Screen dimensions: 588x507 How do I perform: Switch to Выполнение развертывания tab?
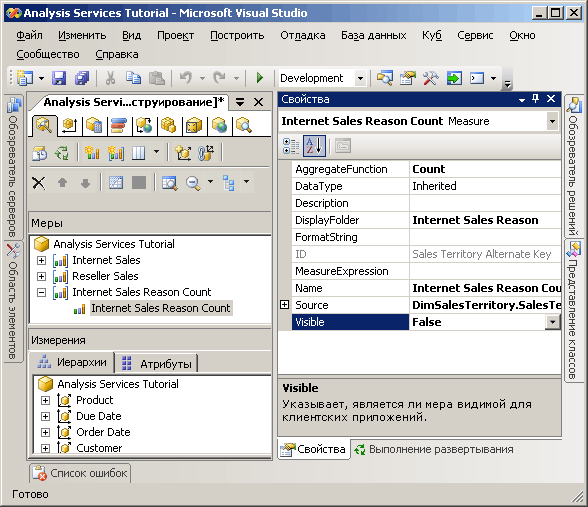click(434, 449)
